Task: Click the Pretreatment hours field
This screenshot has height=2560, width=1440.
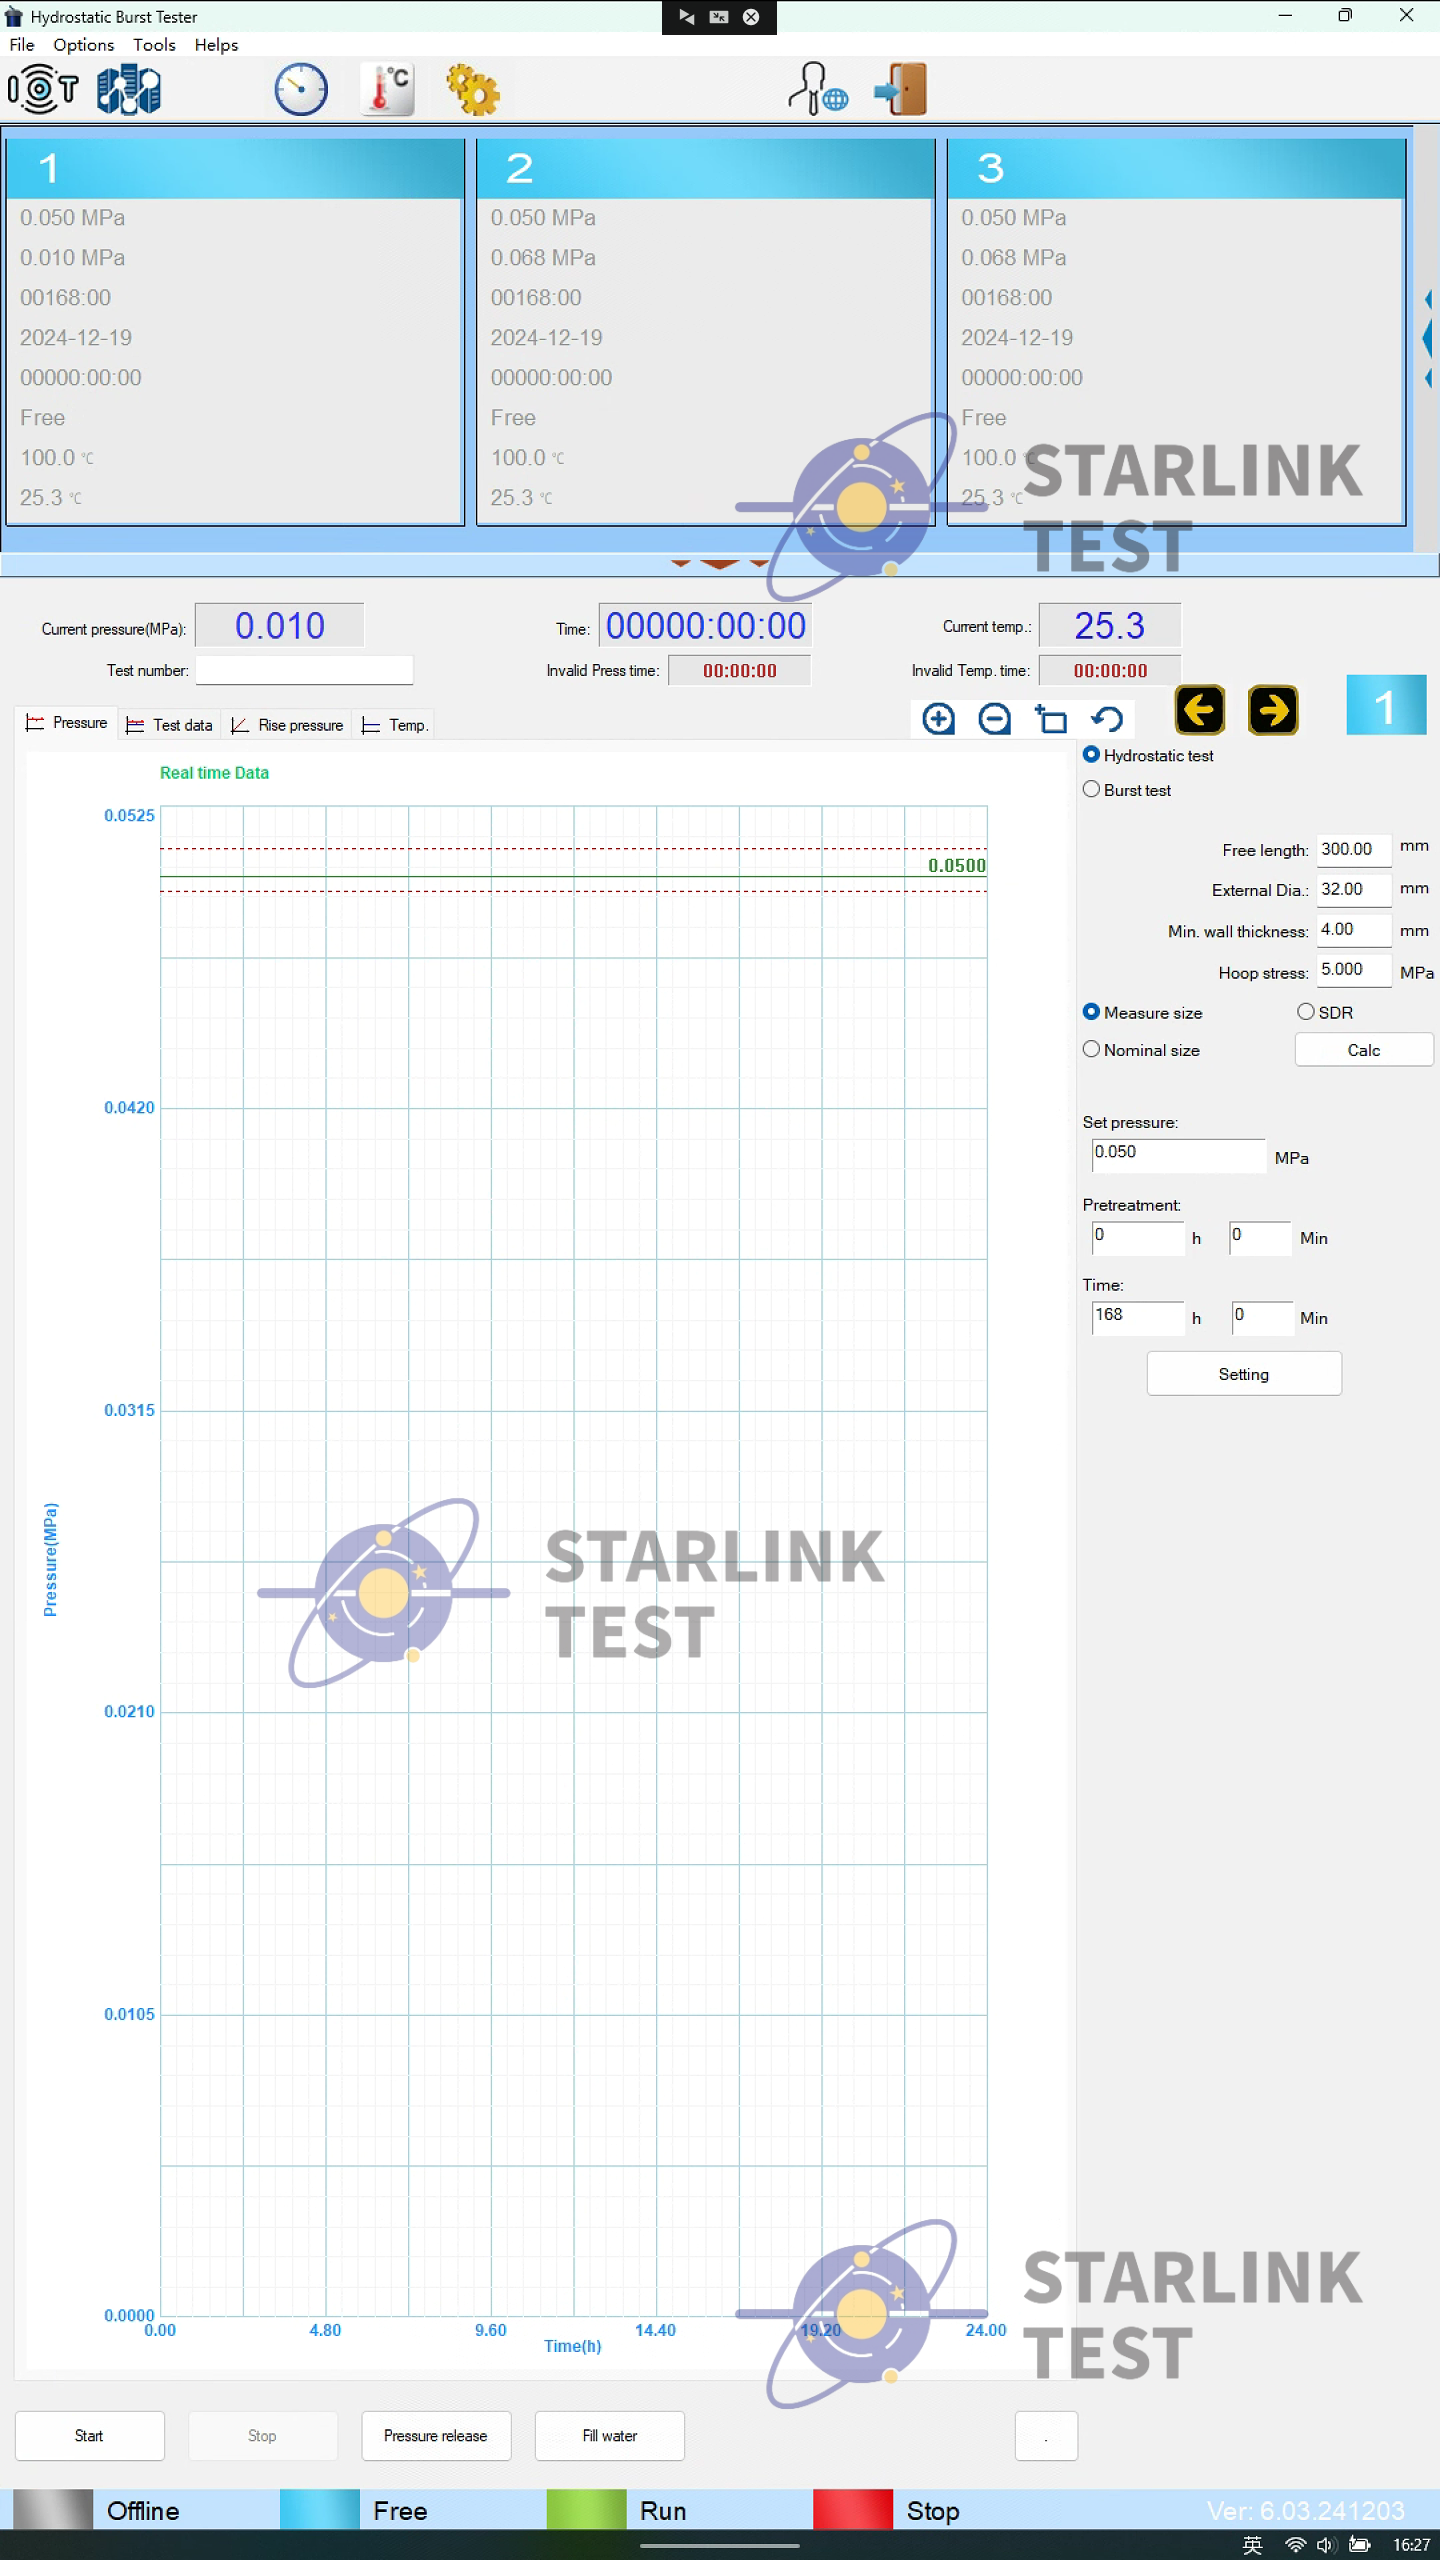Action: tap(1138, 1237)
